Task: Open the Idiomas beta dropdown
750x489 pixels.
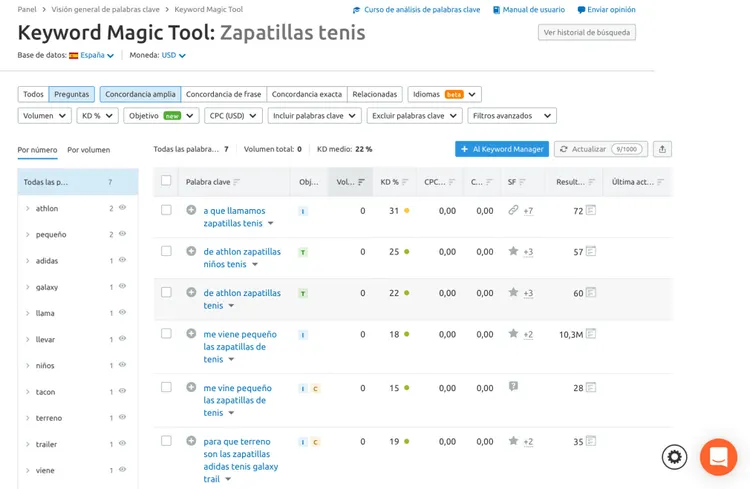Action: (444, 94)
